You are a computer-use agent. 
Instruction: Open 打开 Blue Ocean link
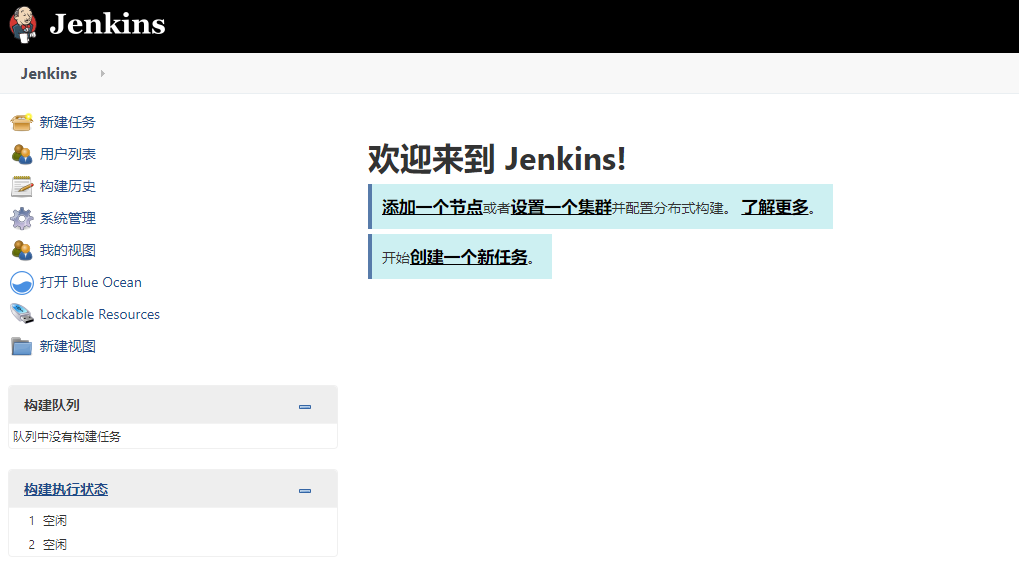91,282
